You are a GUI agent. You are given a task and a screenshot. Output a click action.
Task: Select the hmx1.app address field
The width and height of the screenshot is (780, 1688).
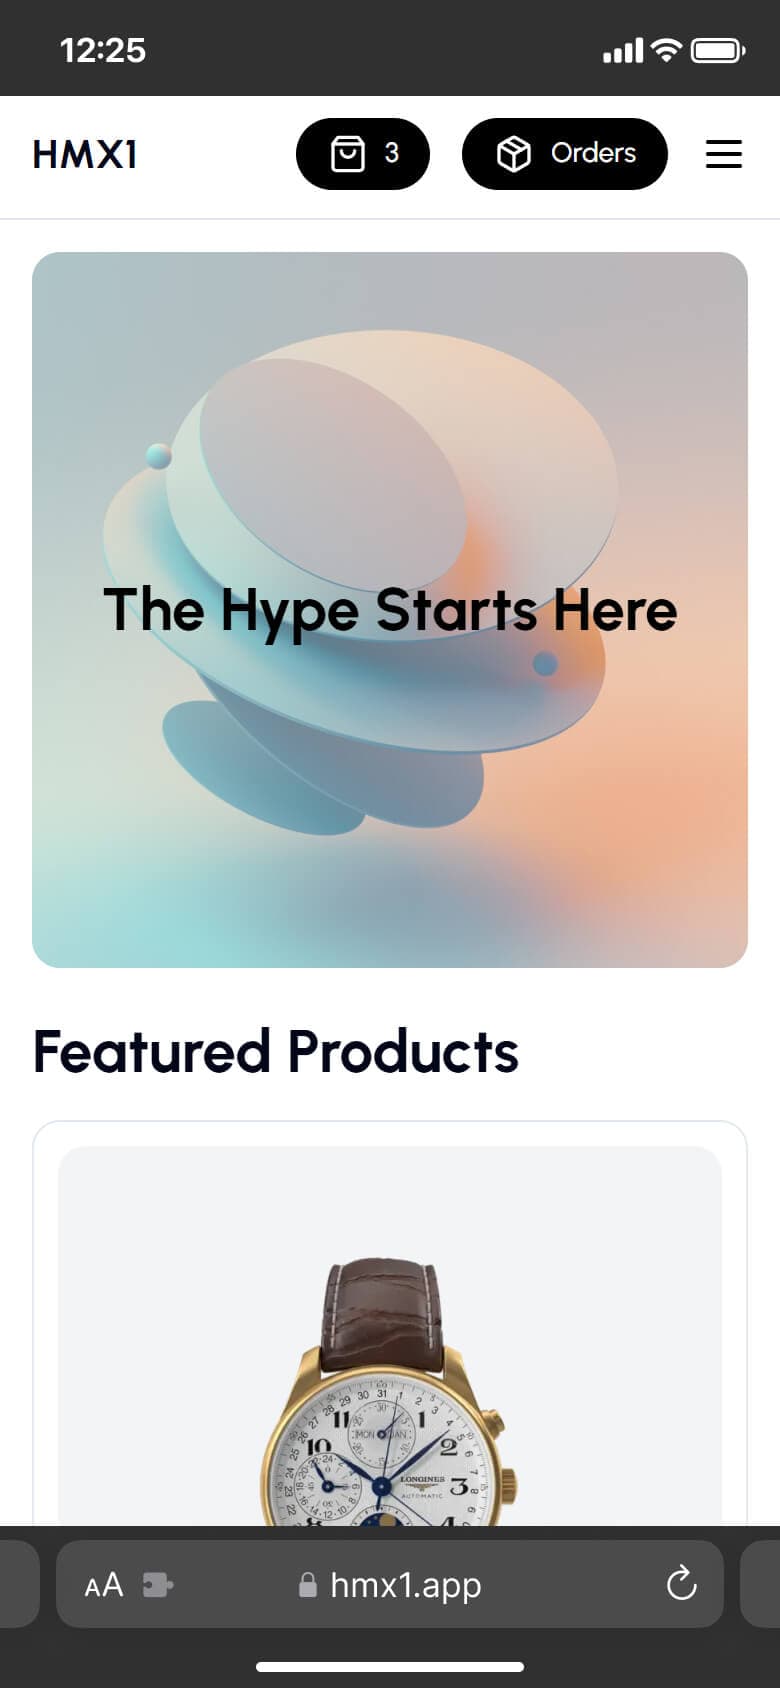coord(390,1584)
